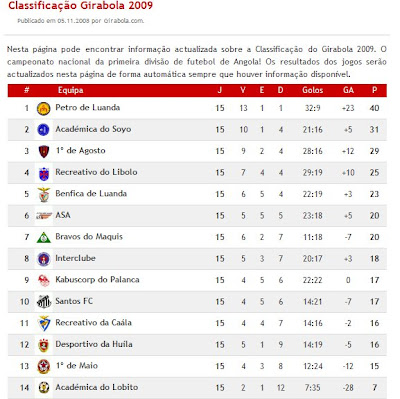
Task: Click the P points column header
Action: [x=374, y=90]
